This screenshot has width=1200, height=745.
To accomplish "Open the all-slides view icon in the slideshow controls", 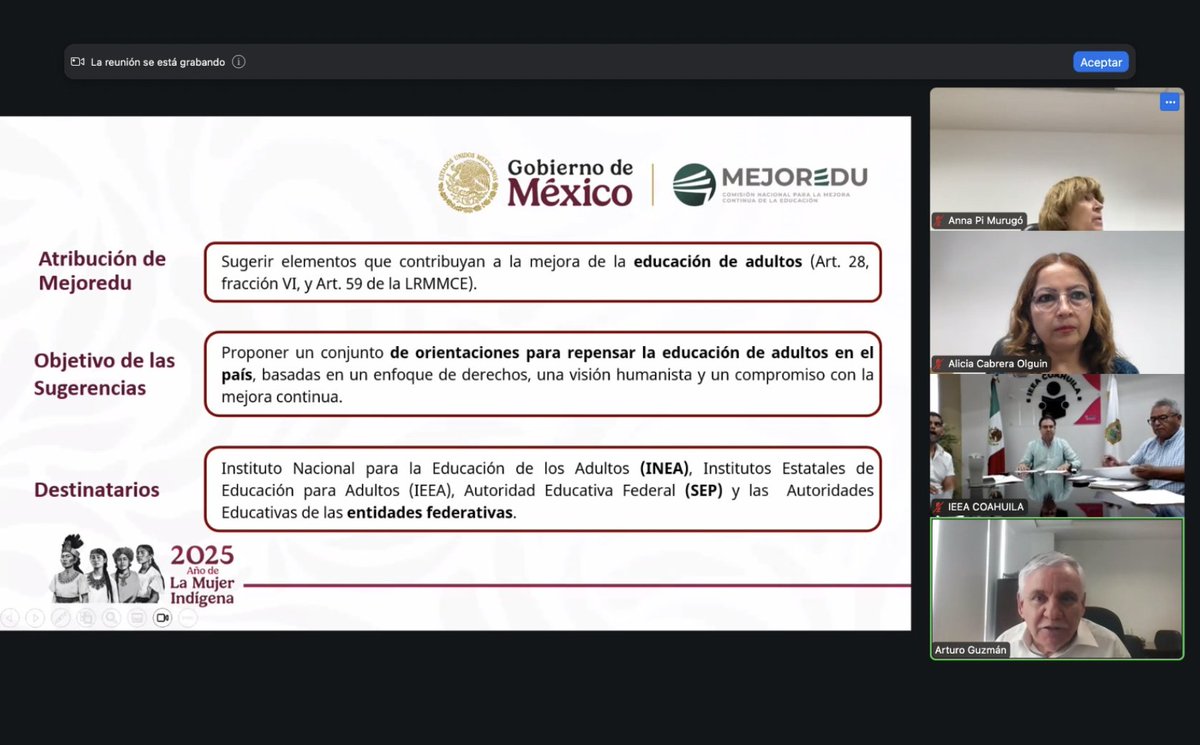I will pos(86,618).
